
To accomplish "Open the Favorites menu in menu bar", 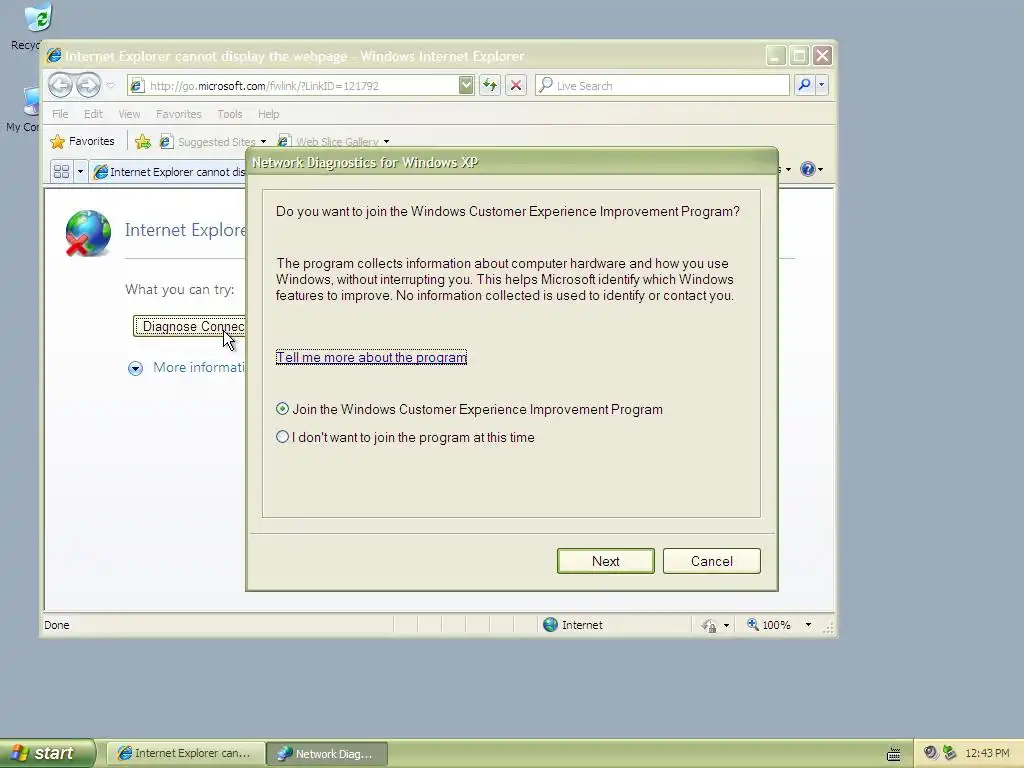I will pos(178,114).
